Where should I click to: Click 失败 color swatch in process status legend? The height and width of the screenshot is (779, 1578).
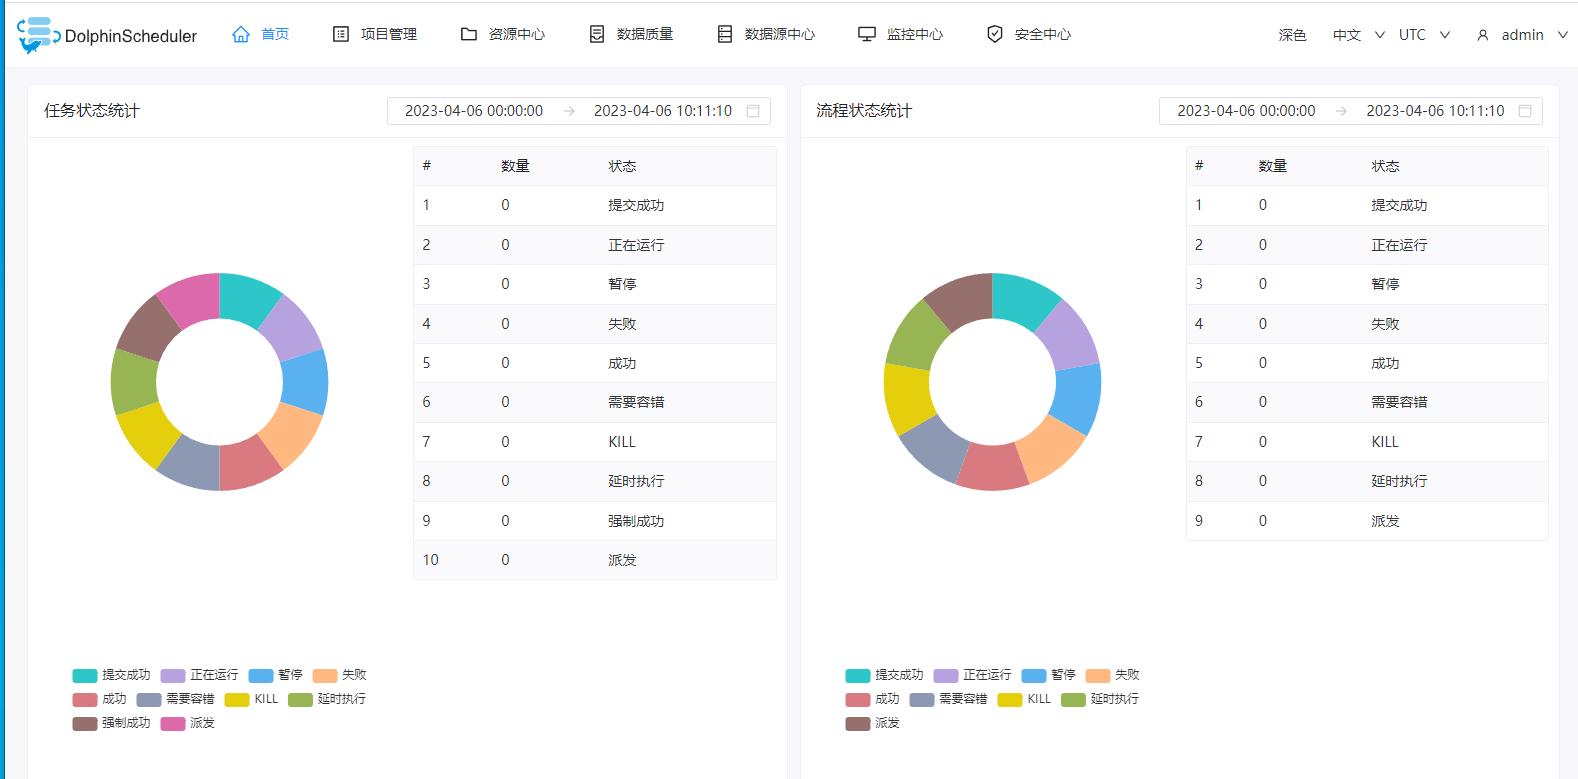1098,675
